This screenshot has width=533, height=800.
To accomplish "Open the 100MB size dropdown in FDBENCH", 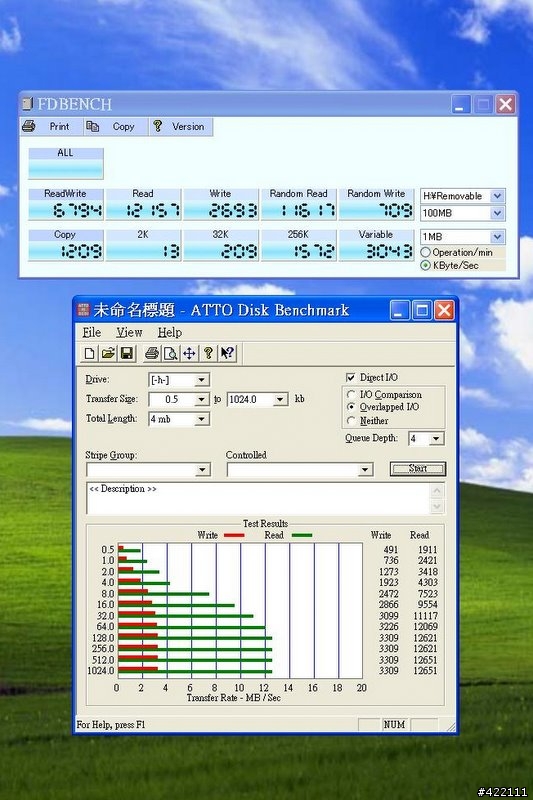I will tap(497, 213).
